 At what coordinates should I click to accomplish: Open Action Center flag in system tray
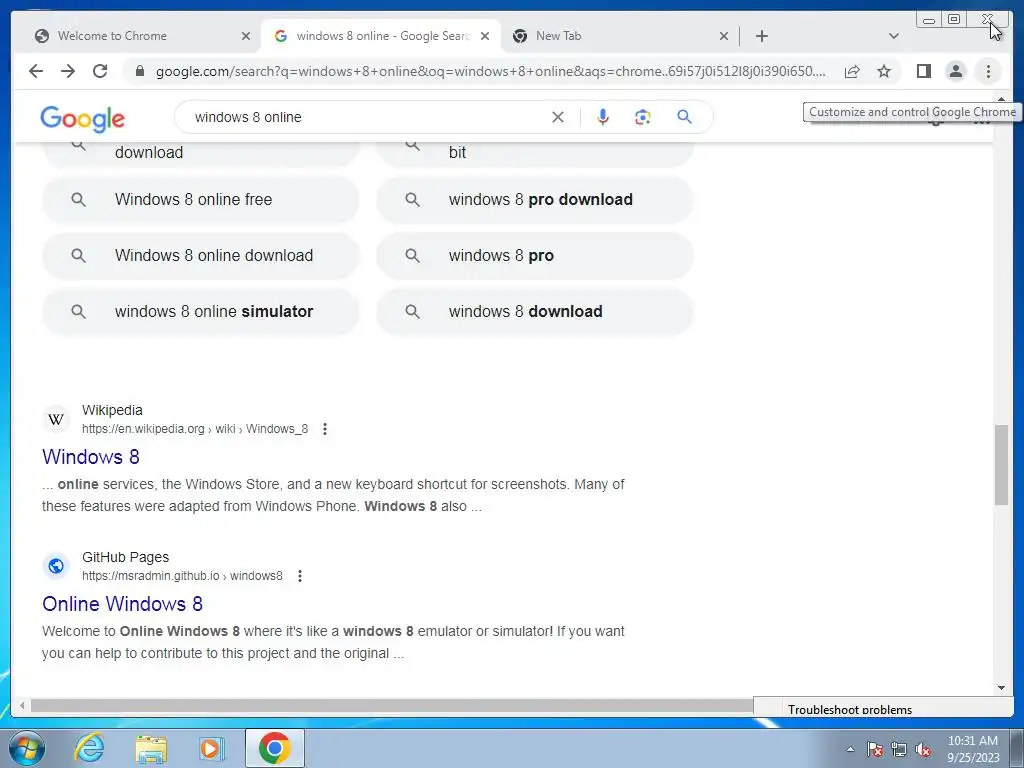click(875, 749)
